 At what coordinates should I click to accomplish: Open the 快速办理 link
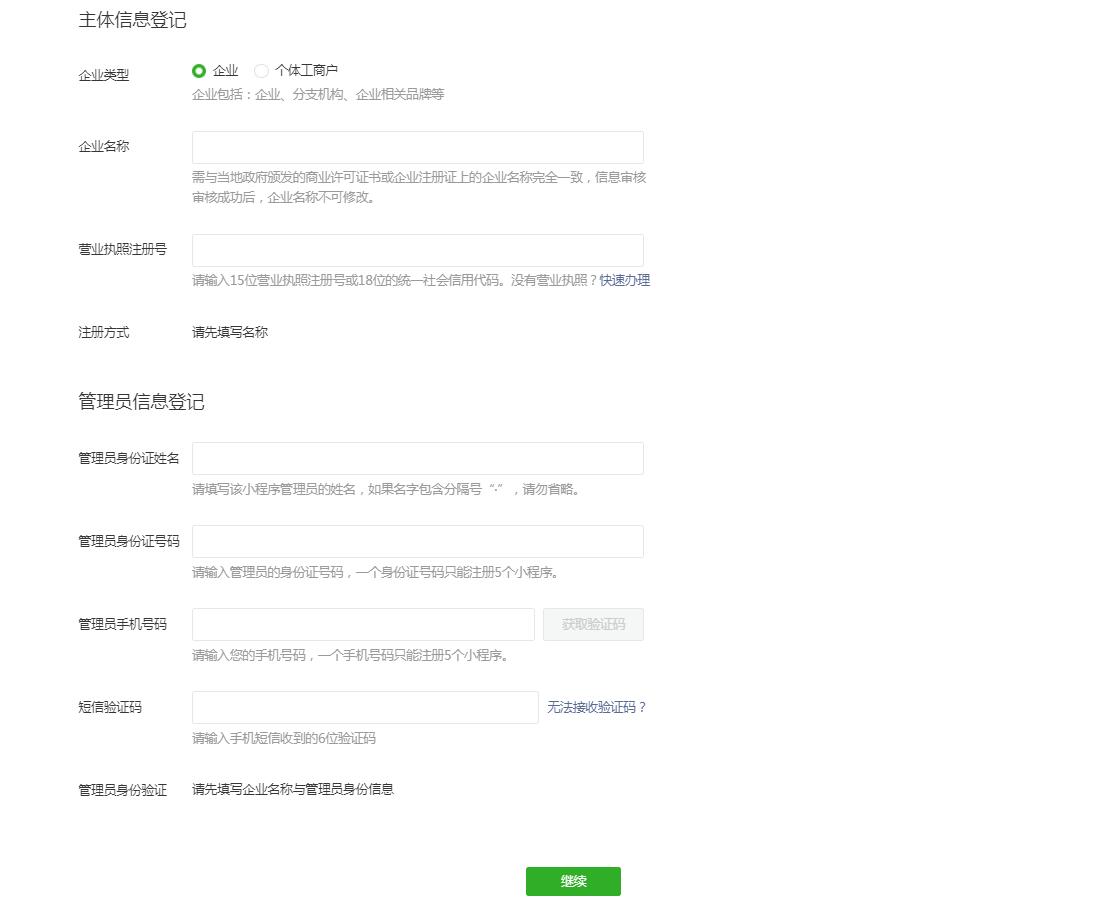625,281
